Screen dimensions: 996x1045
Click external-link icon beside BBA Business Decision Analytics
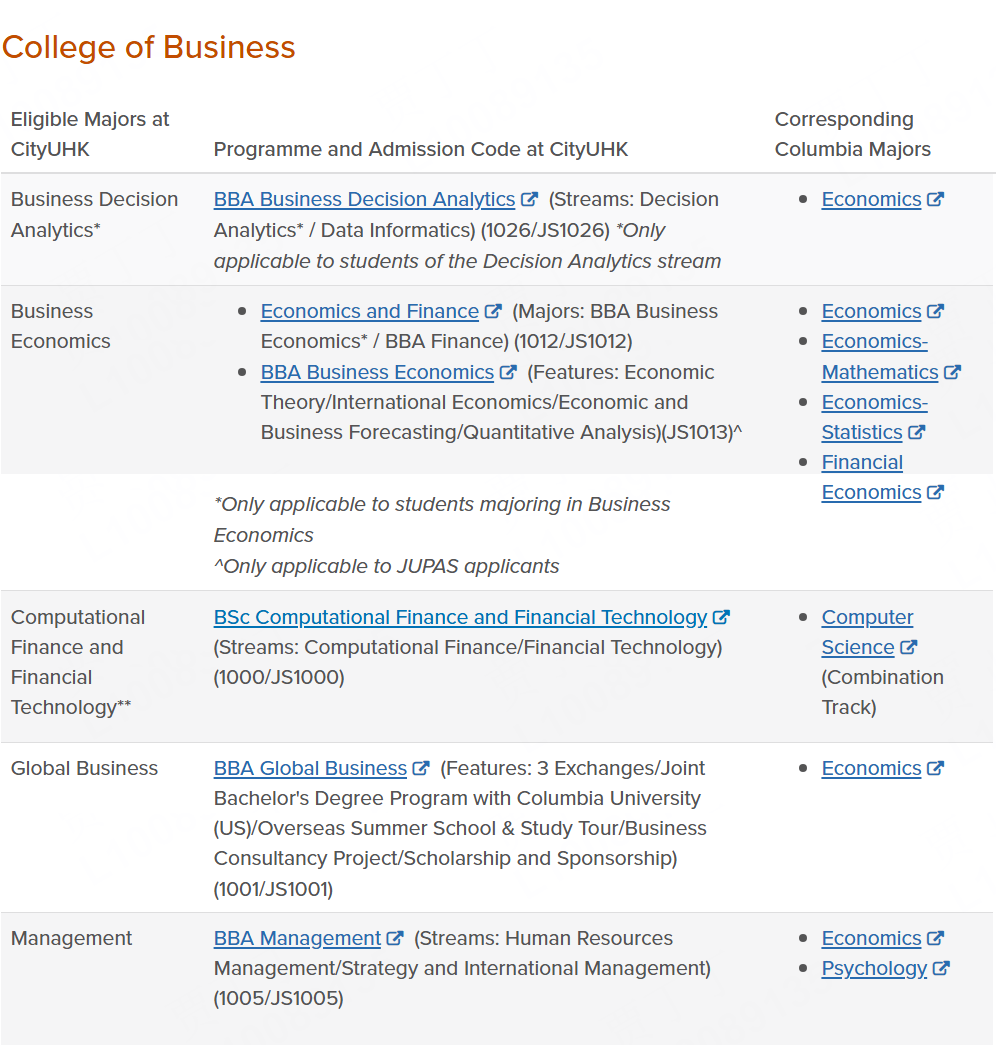[530, 199]
